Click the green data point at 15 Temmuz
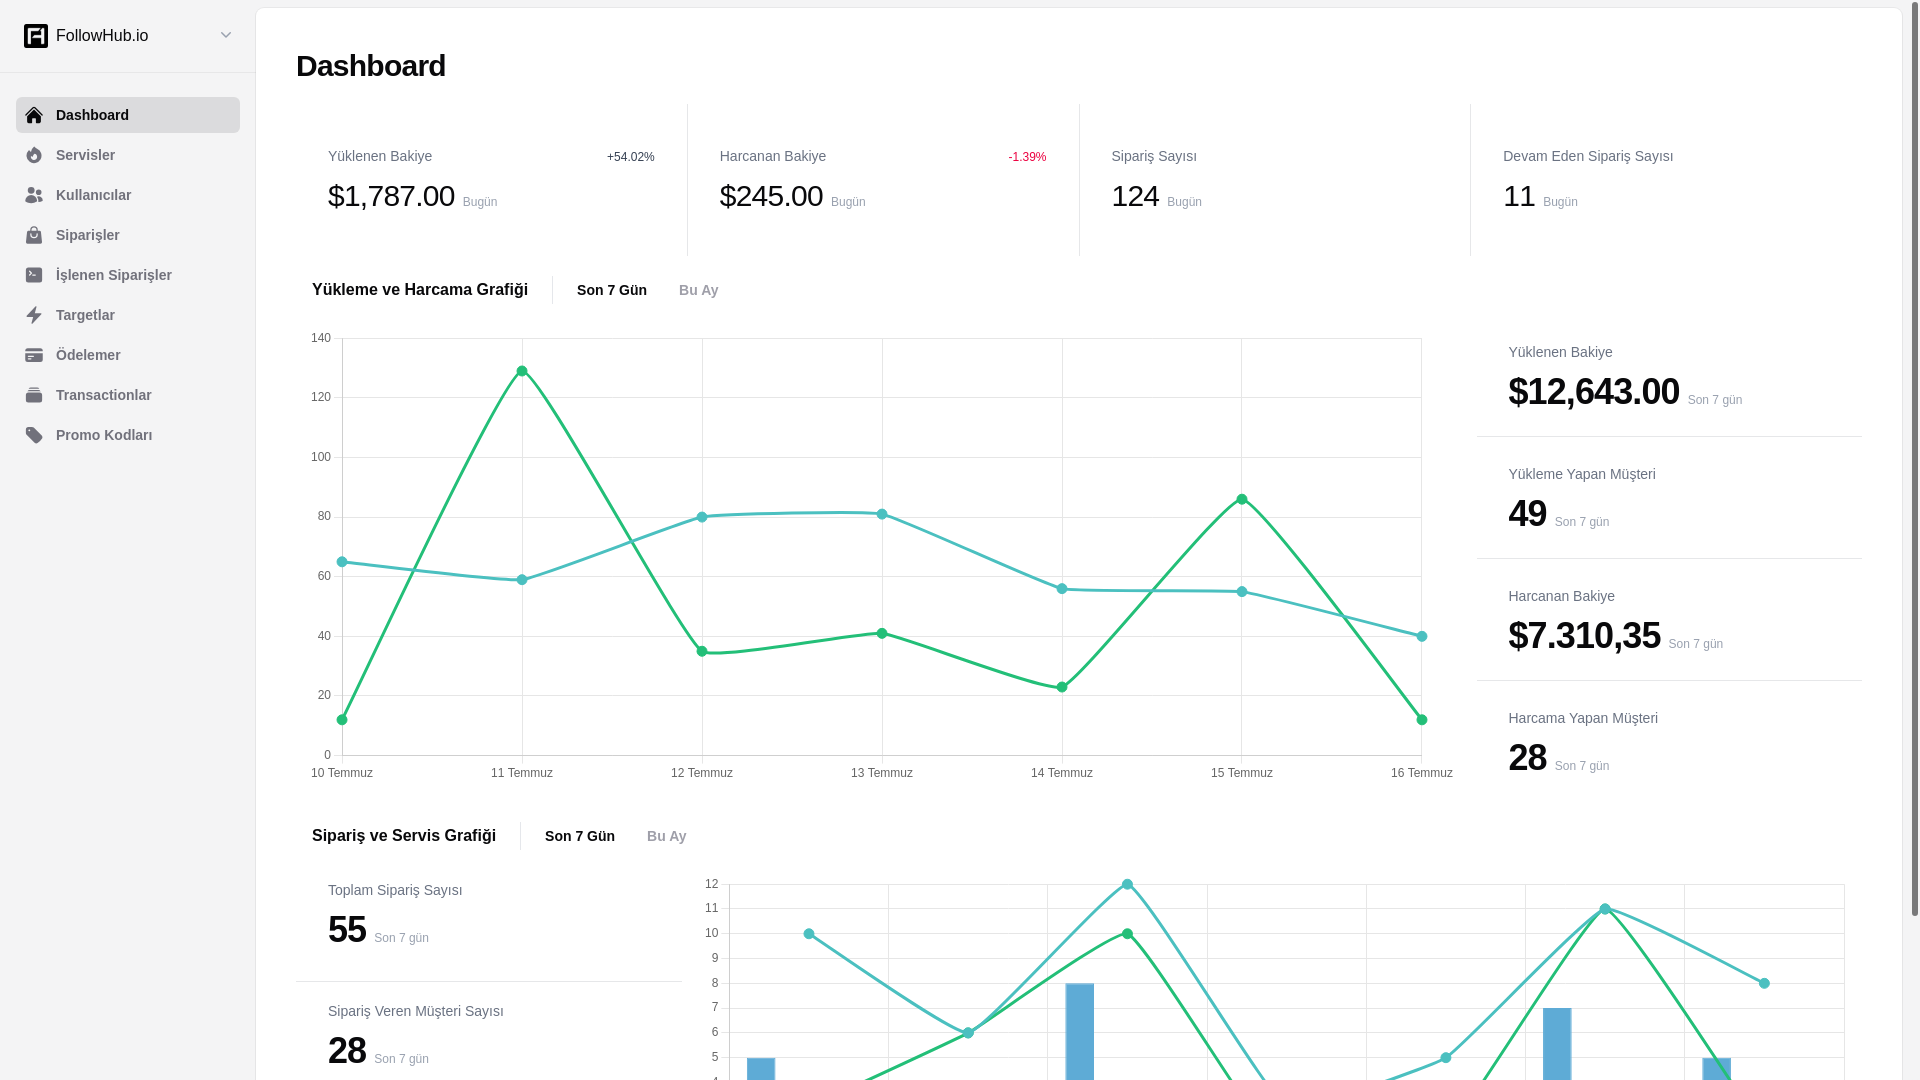This screenshot has height=1080, width=1920. click(1242, 499)
